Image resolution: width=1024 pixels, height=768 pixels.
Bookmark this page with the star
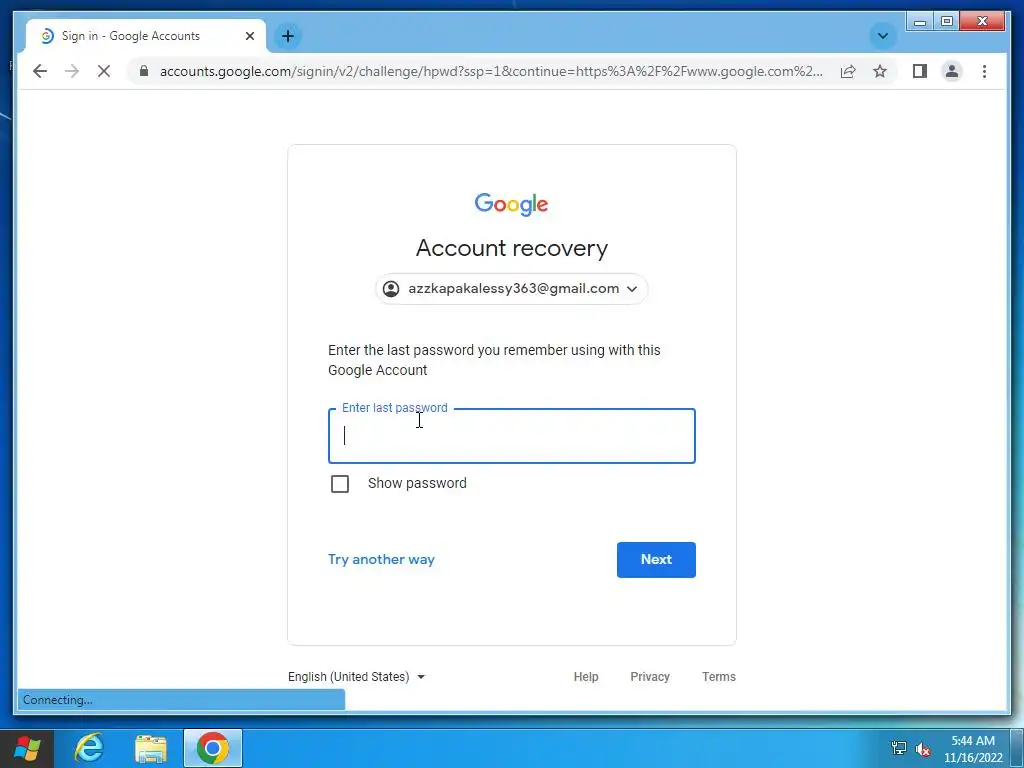coord(880,71)
